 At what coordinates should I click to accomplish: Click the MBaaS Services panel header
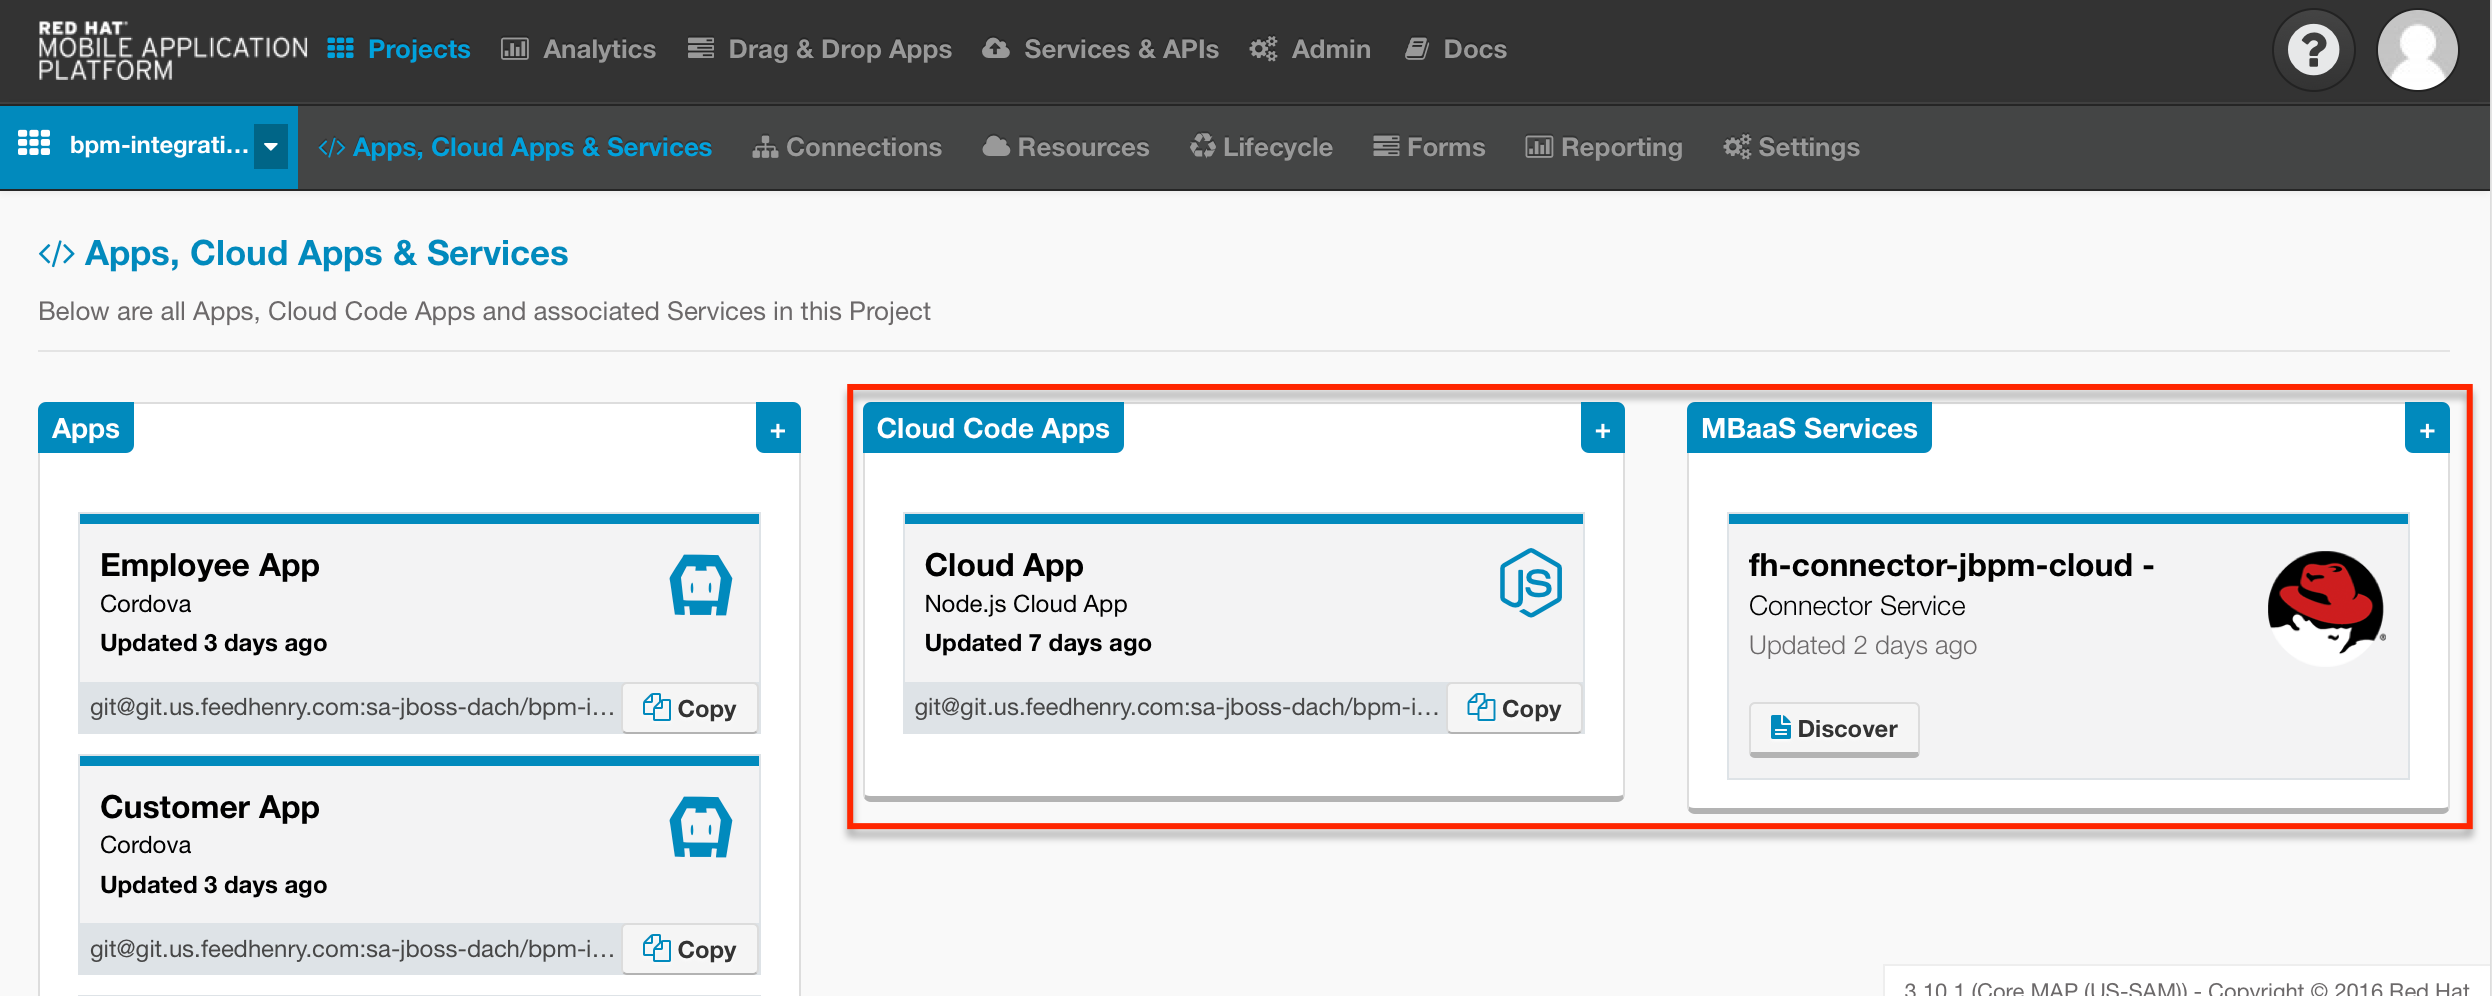coord(1809,428)
